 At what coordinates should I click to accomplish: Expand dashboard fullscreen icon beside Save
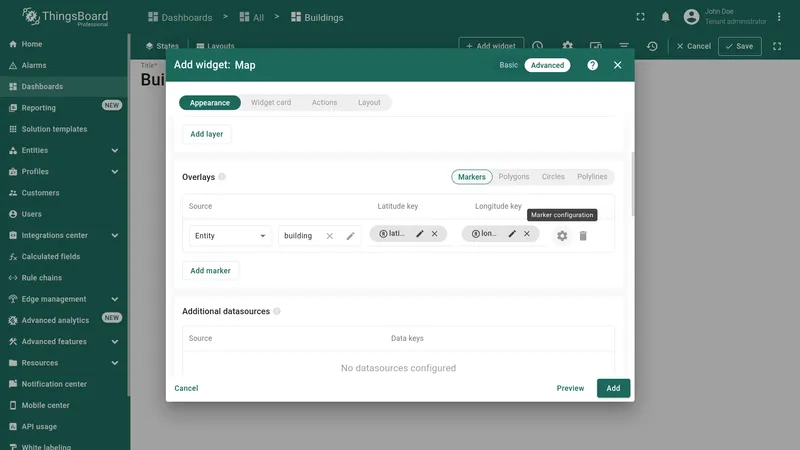tap(777, 46)
